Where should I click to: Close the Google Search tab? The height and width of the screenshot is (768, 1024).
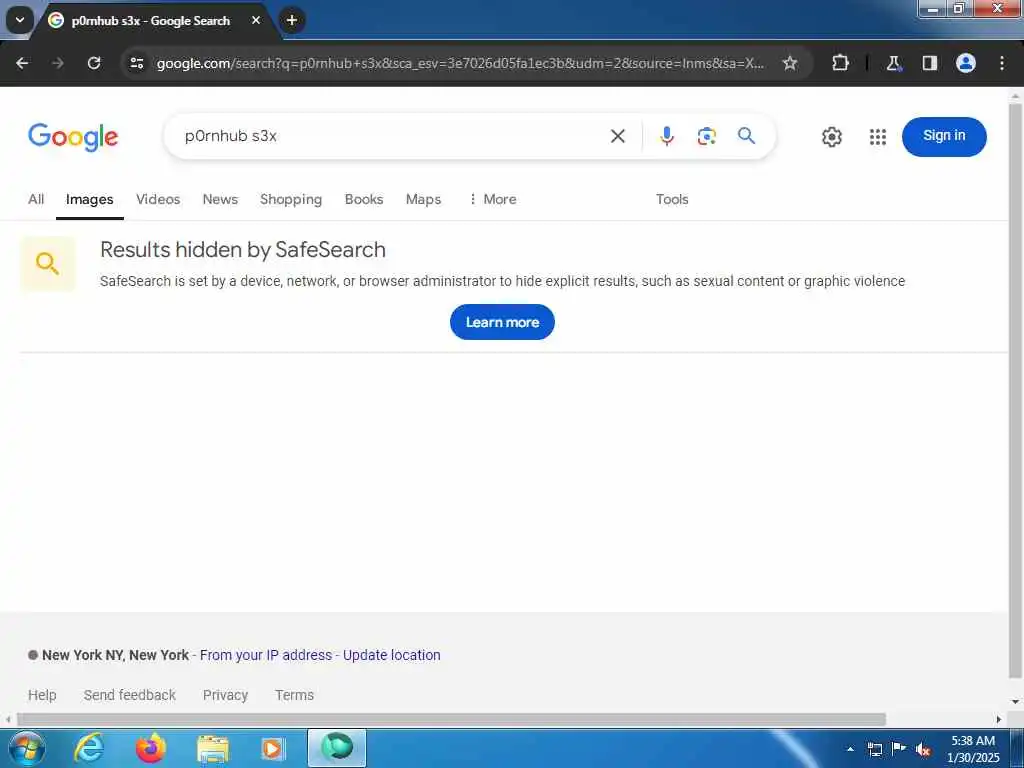click(256, 20)
